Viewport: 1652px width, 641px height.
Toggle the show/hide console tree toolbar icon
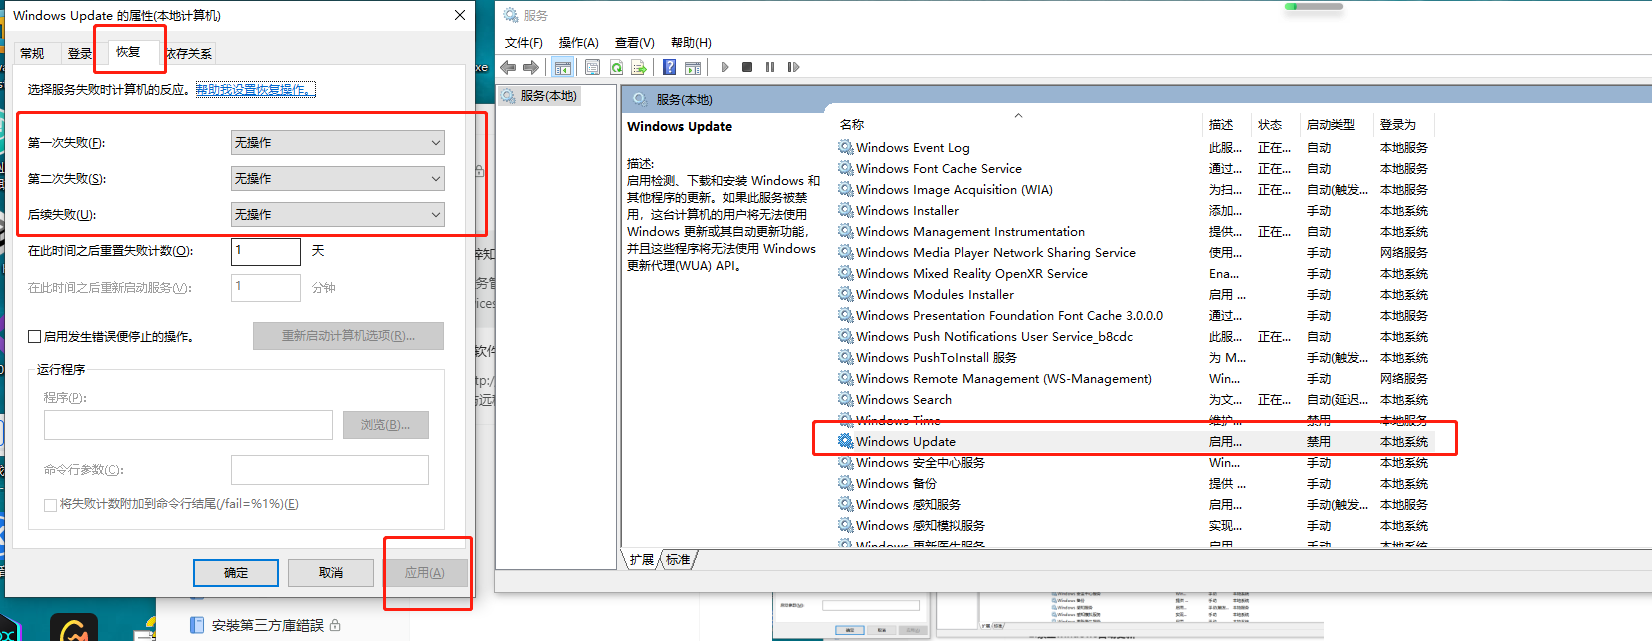pos(563,67)
